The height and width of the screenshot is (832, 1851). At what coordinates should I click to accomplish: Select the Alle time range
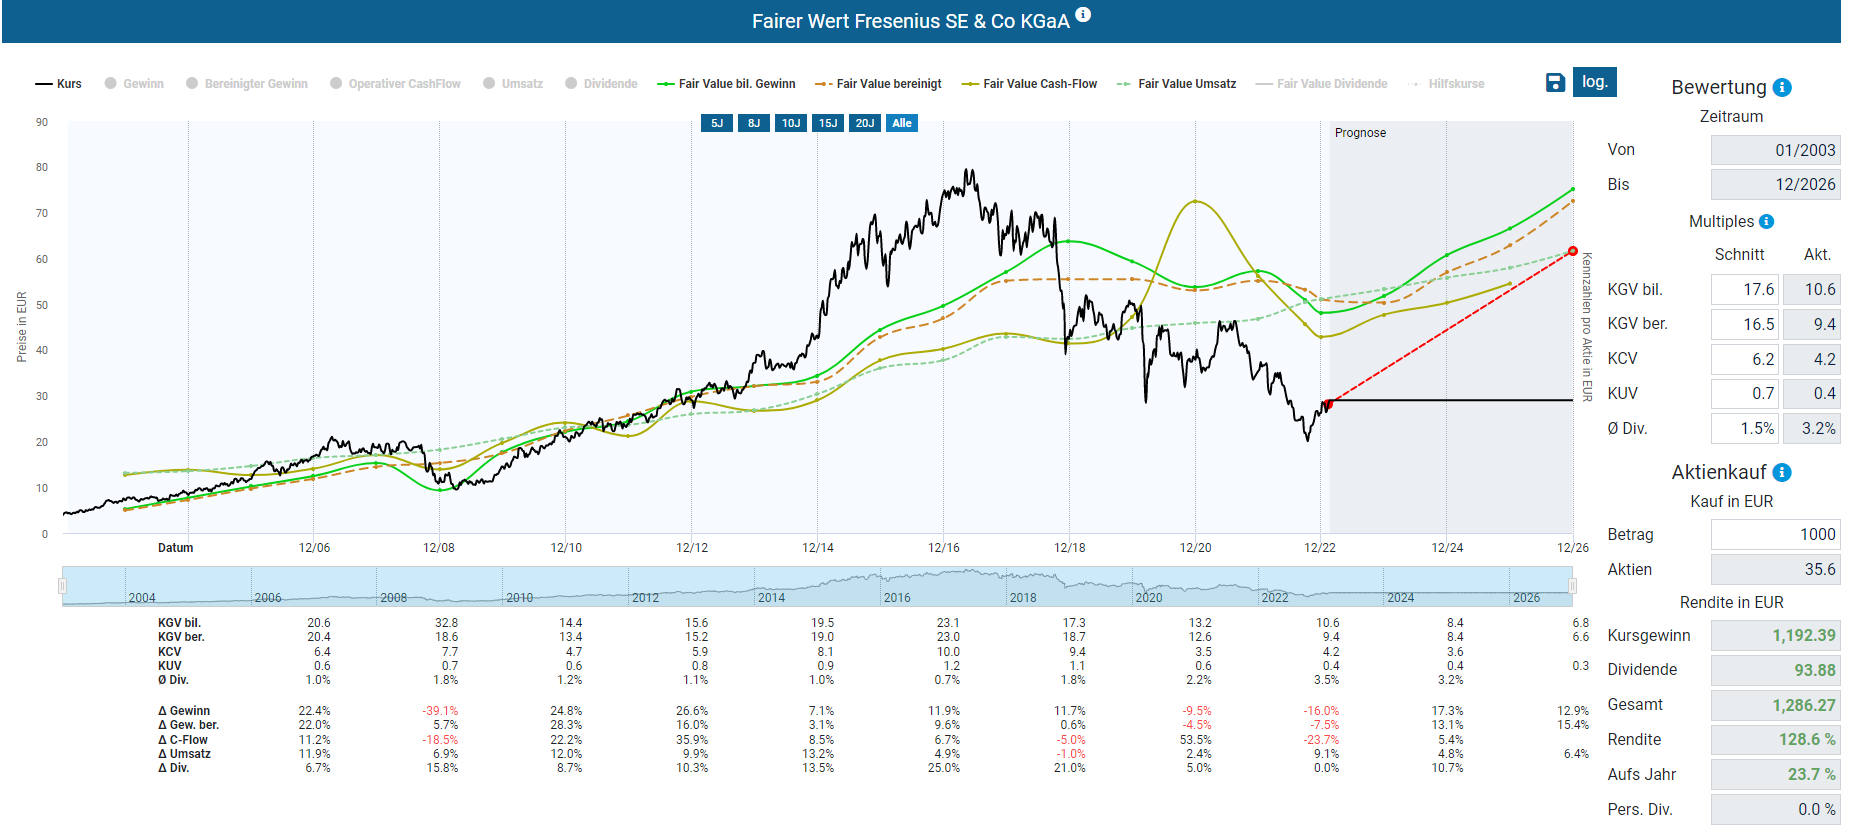point(902,123)
